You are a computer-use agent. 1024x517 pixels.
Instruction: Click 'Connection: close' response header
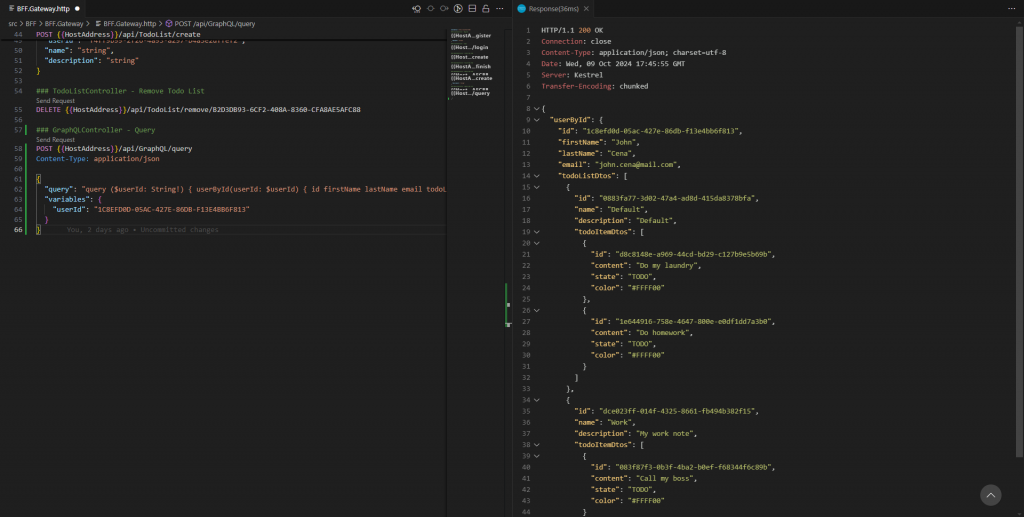(576, 42)
